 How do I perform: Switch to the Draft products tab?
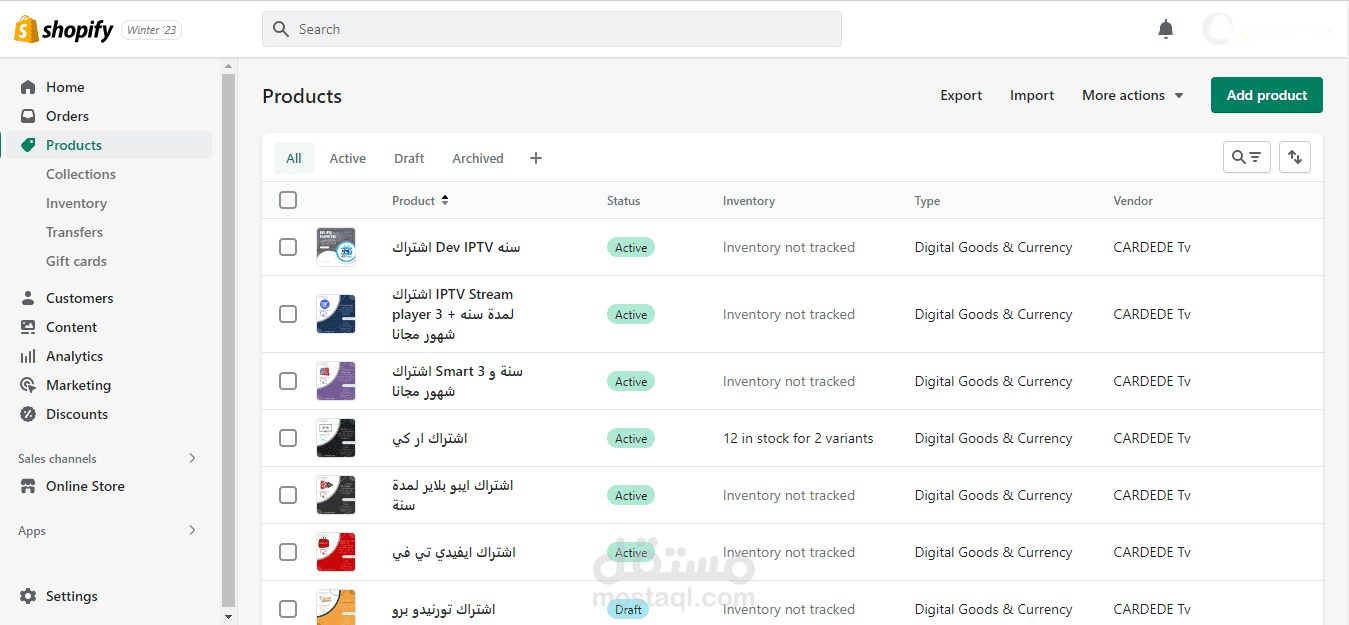coord(409,157)
